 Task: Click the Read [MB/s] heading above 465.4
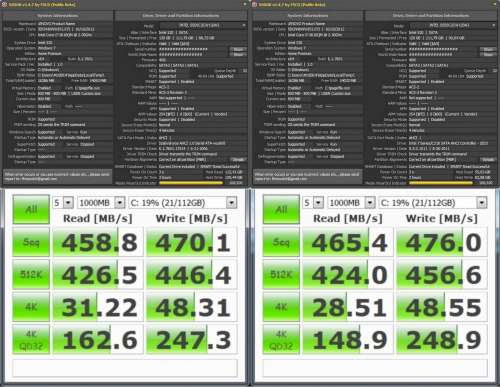coord(348,219)
